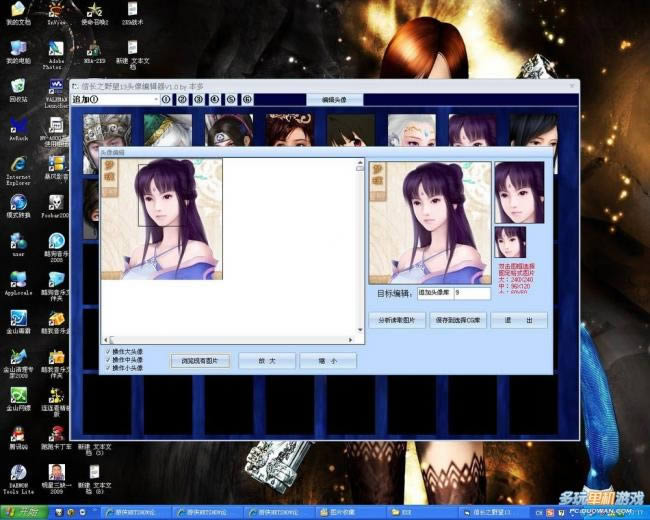The height and width of the screenshot is (520, 650).
Task: Open Internet Explorer desktop icon
Action: 18,166
